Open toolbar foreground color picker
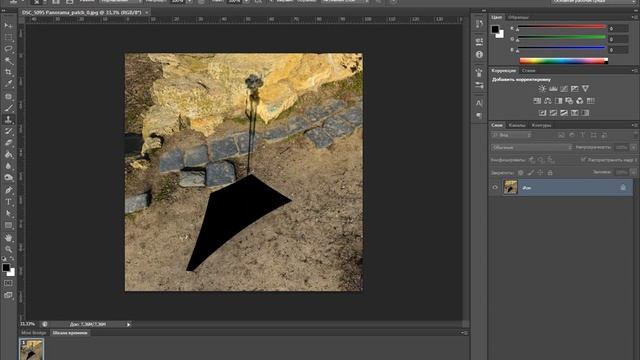 tap(6, 268)
